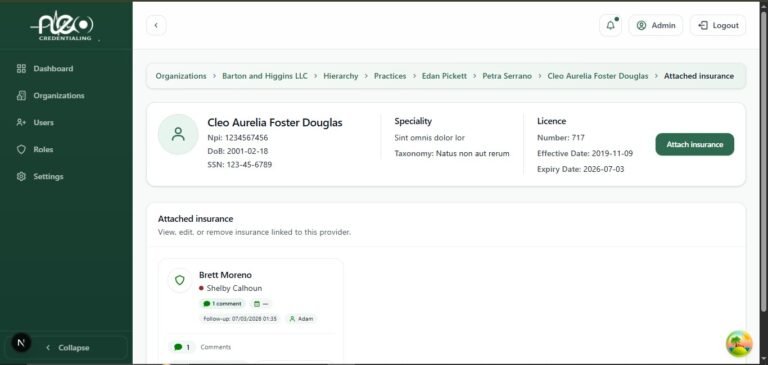Click Effective Date: 2019-11-09
The height and width of the screenshot is (365, 768).
585,153
